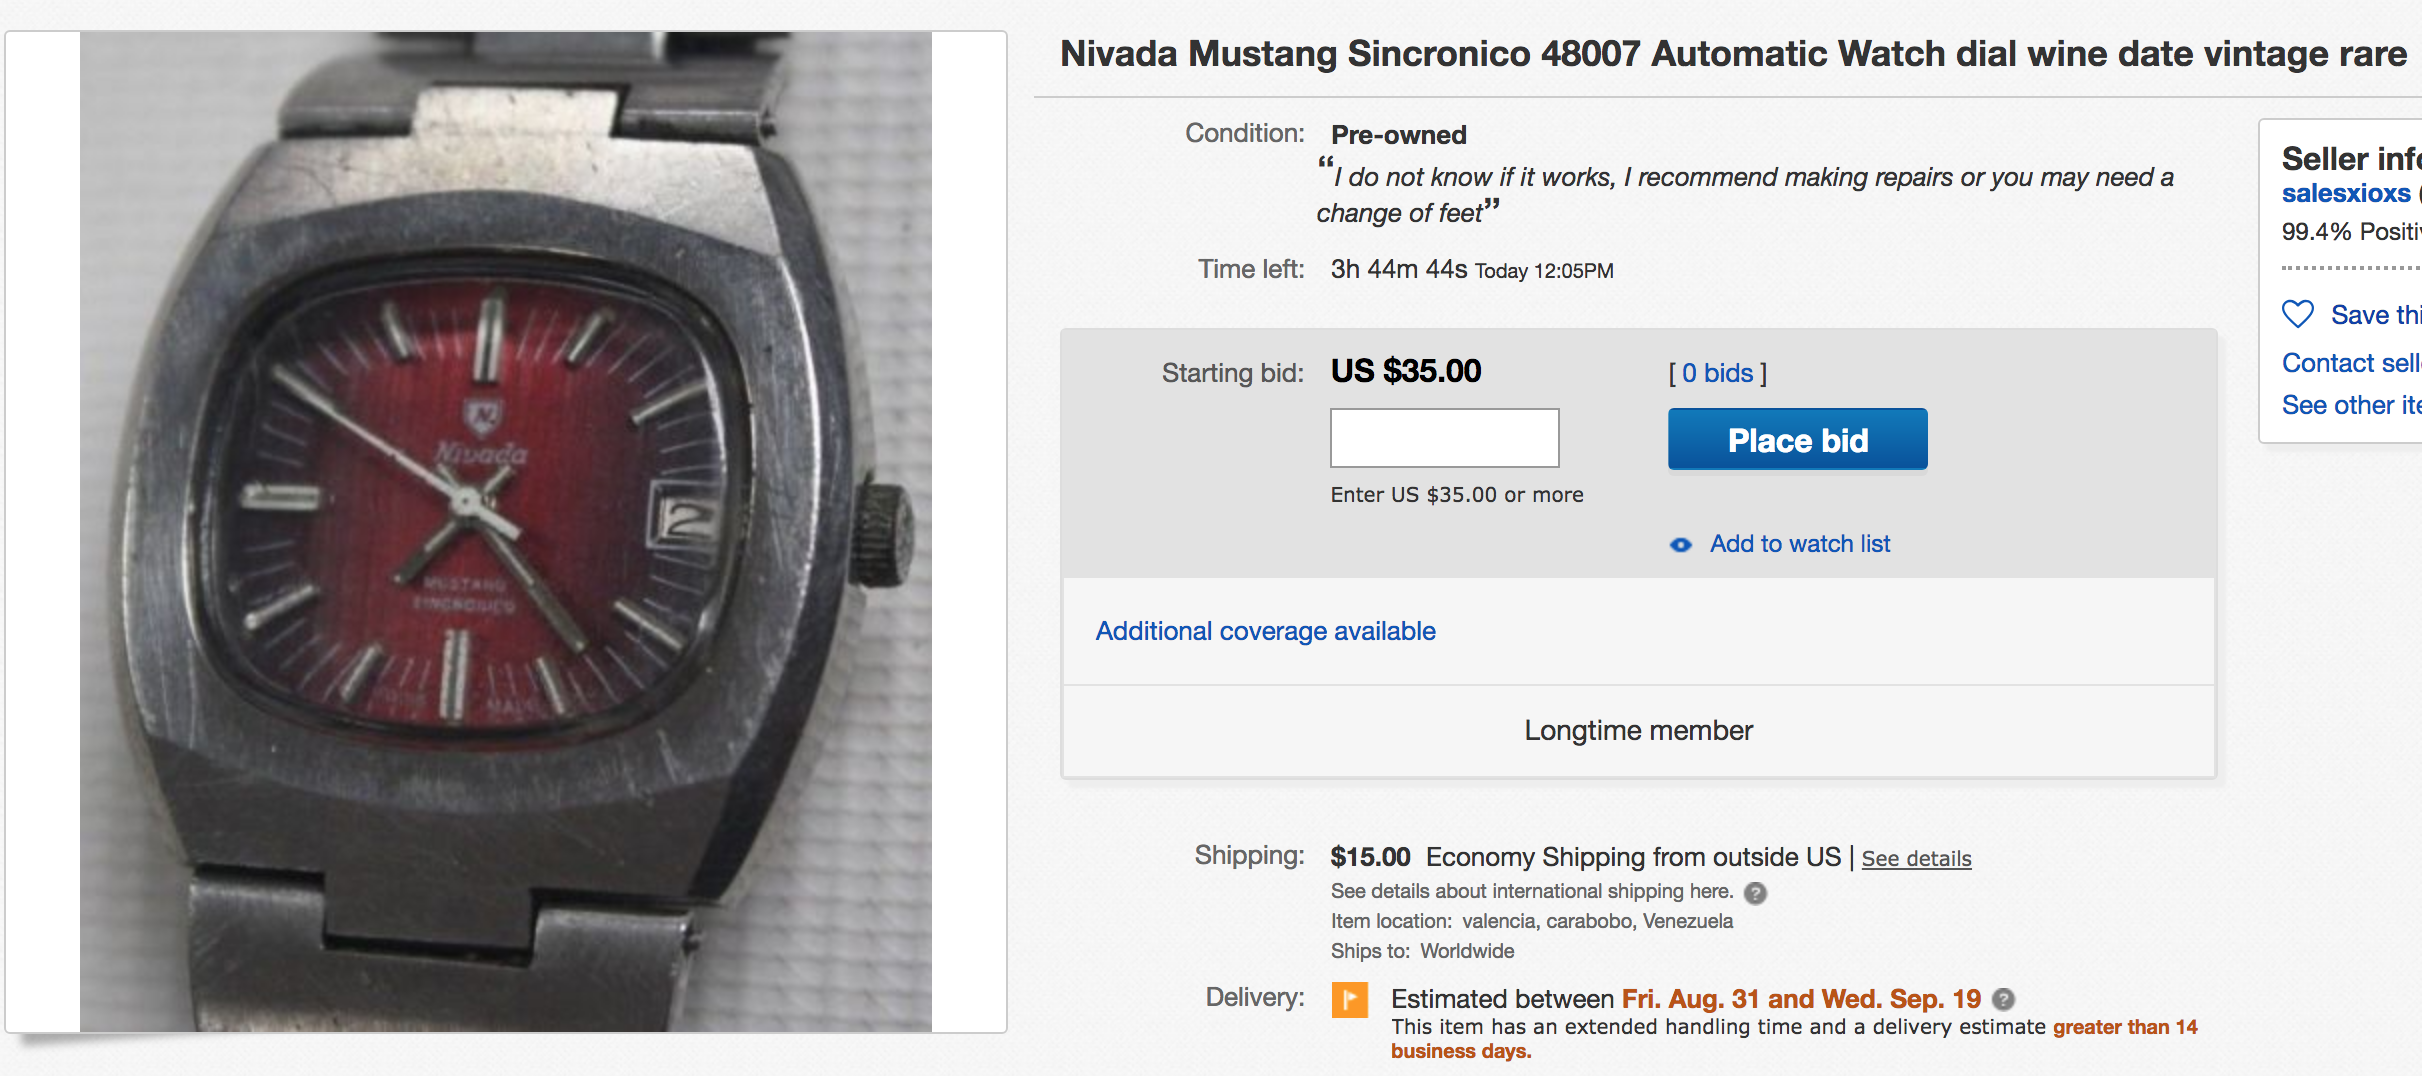2422x1076 pixels.
Task: Click the Seller info heading
Action: click(x=2350, y=159)
